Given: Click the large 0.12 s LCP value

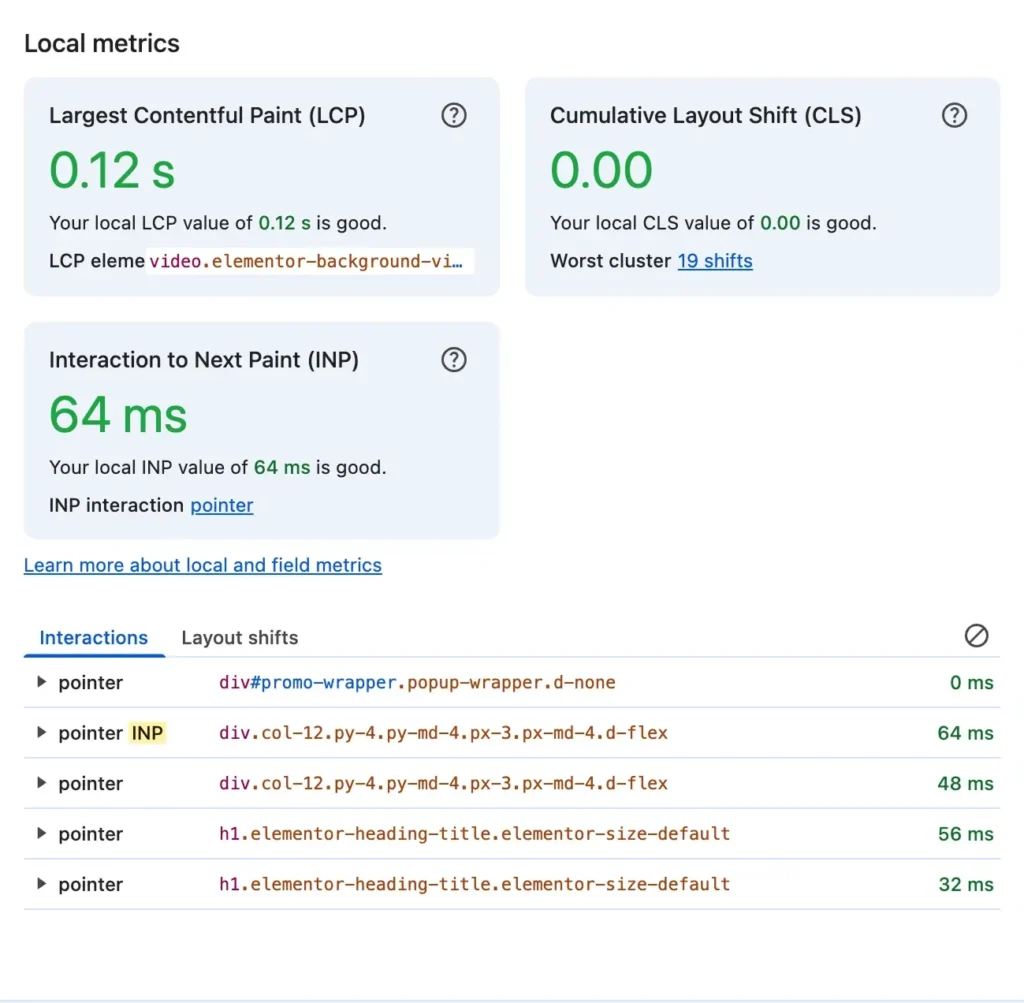Looking at the screenshot, I should [x=112, y=170].
